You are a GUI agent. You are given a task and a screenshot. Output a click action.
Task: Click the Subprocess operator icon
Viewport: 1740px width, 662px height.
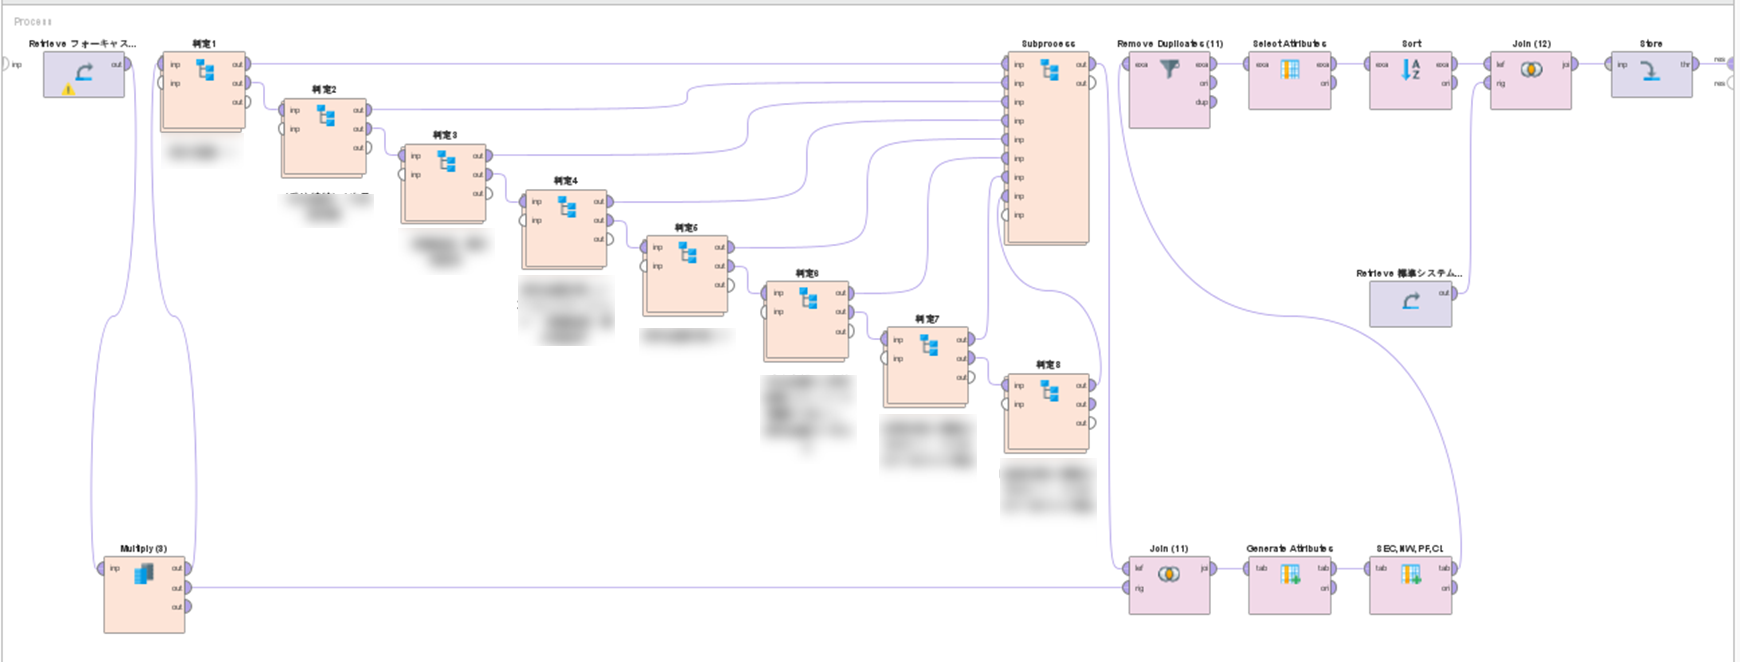click(1049, 70)
